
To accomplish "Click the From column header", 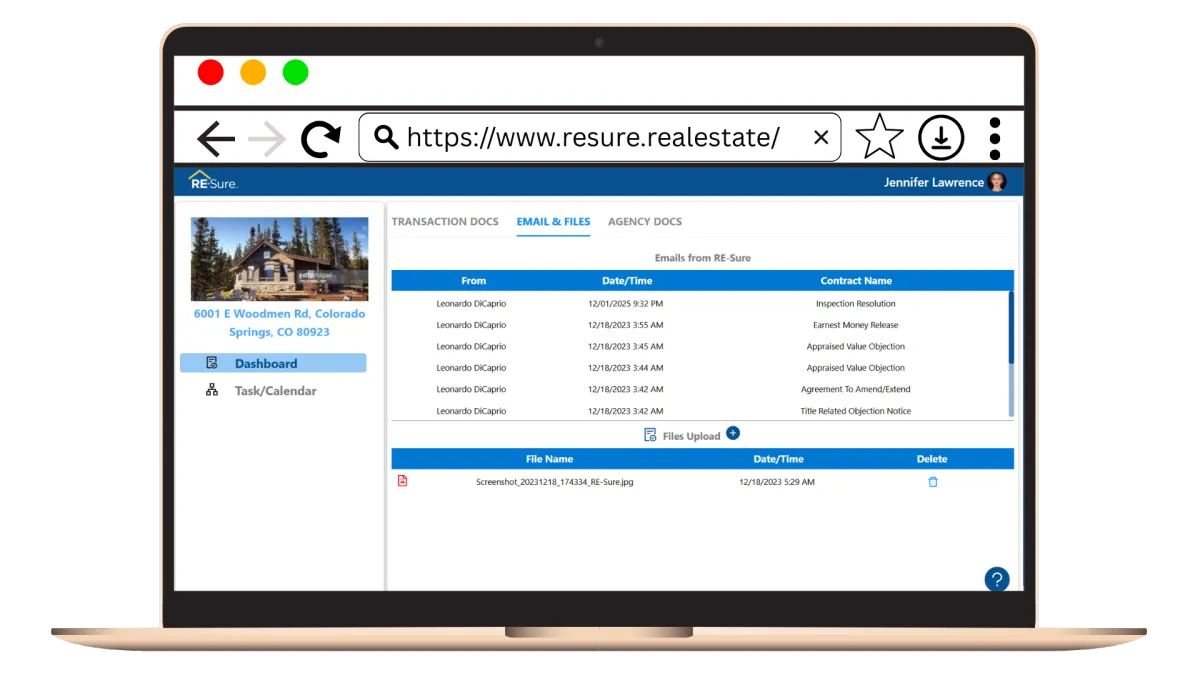I will [x=474, y=281].
